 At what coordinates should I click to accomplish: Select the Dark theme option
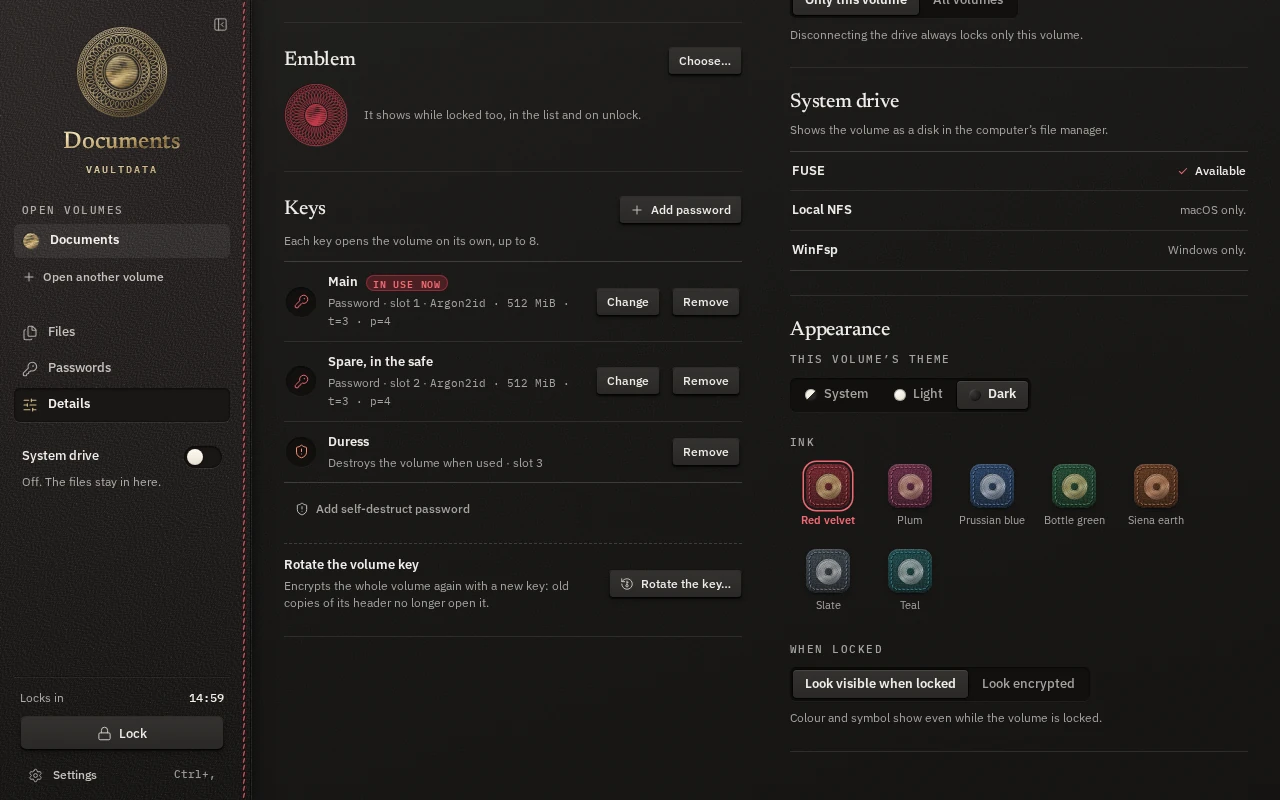(x=992, y=394)
